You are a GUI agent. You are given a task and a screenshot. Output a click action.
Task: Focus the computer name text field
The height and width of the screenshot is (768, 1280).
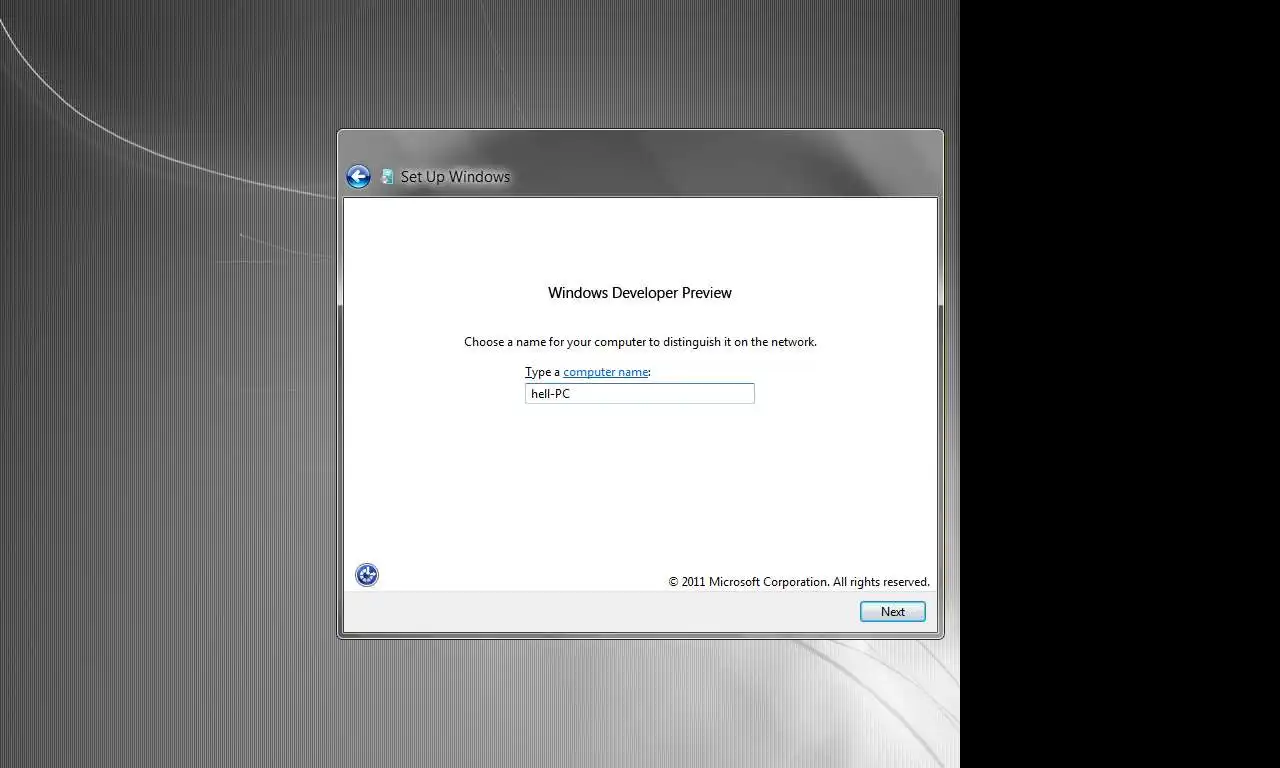640,394
